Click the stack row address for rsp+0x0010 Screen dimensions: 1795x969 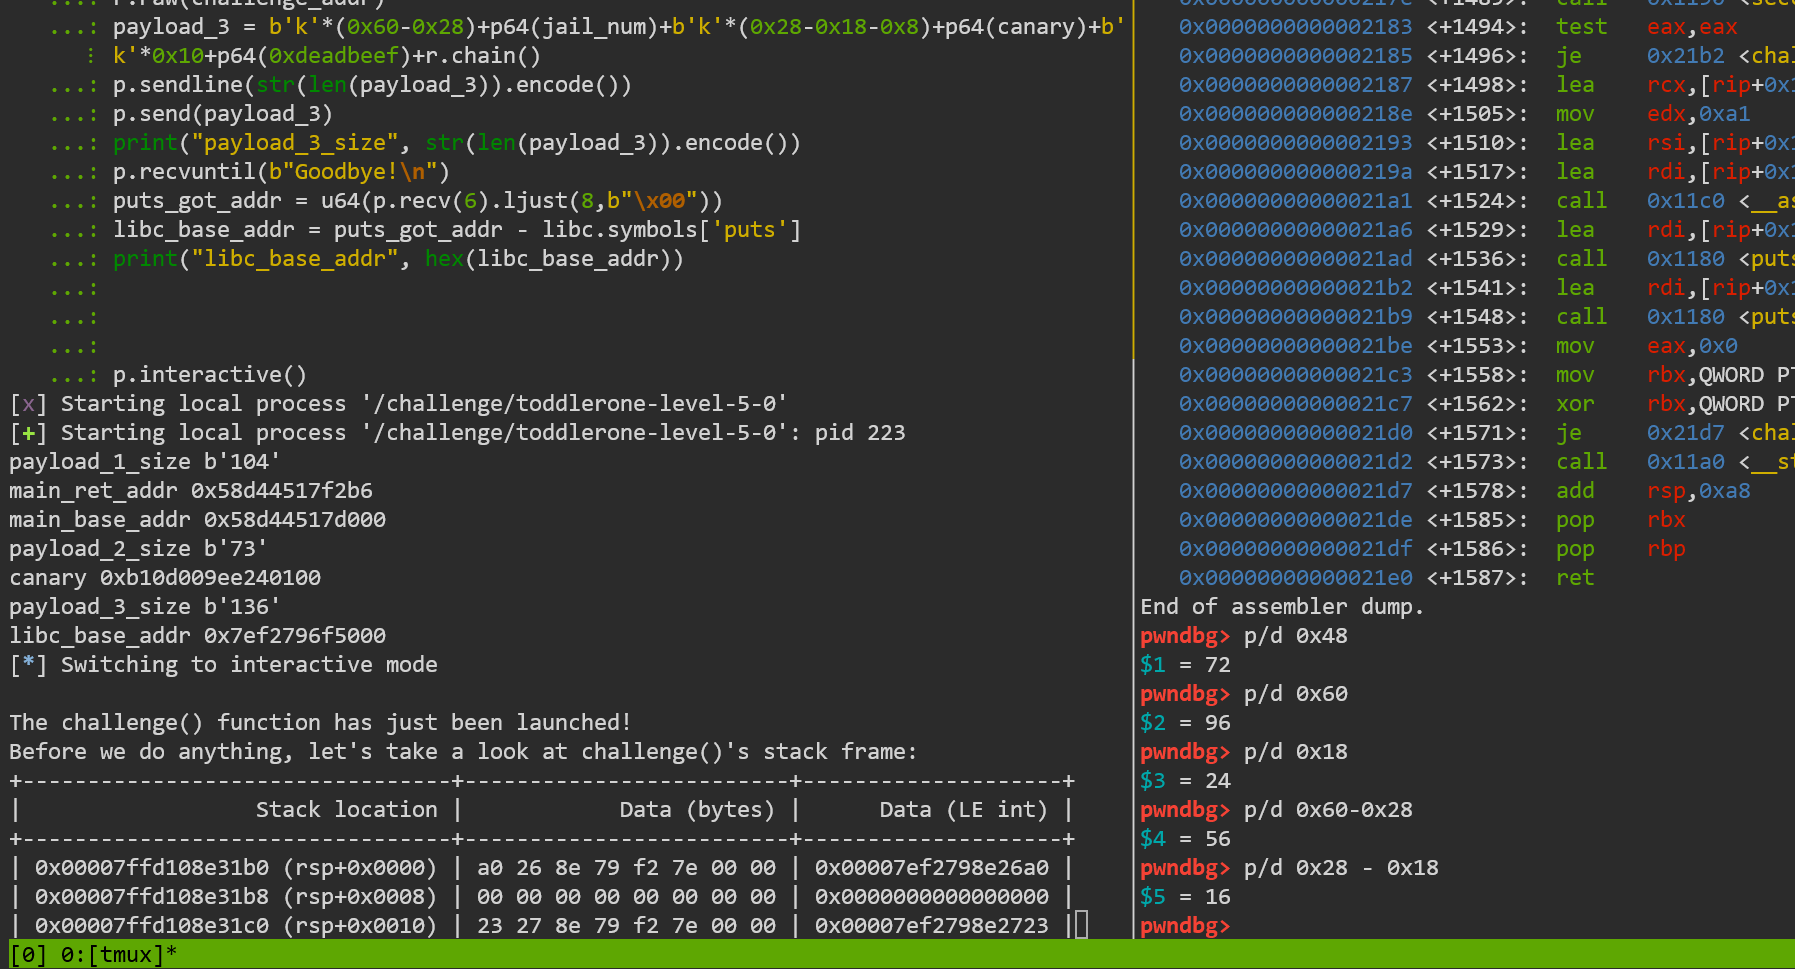coord(236,926)
